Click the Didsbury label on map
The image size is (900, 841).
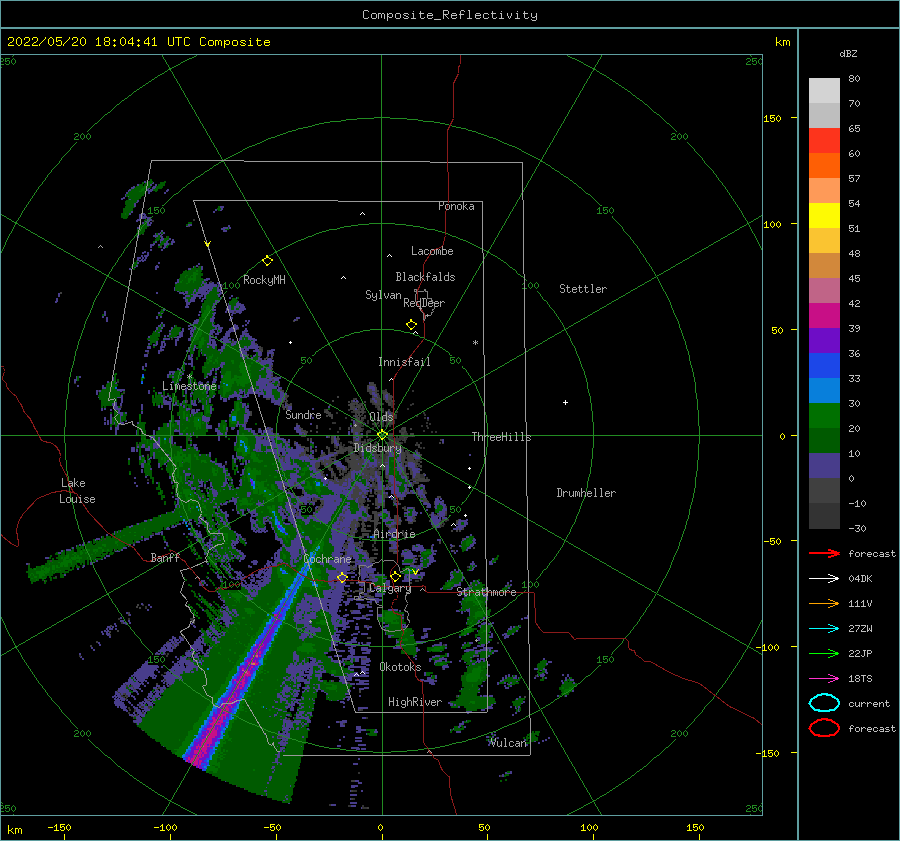[x=377, y=448]
